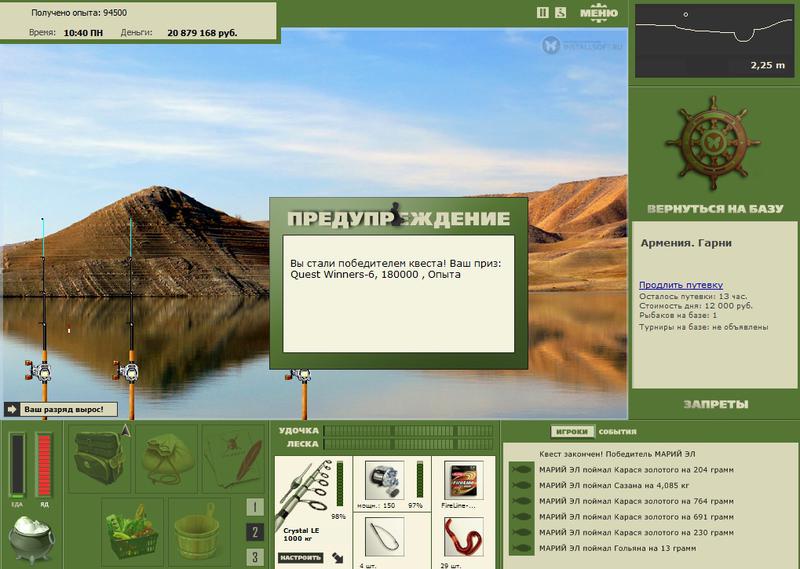Click the Продлить путевку link
The height and width of the screenshot is (569, 800).
coord(681,285)
